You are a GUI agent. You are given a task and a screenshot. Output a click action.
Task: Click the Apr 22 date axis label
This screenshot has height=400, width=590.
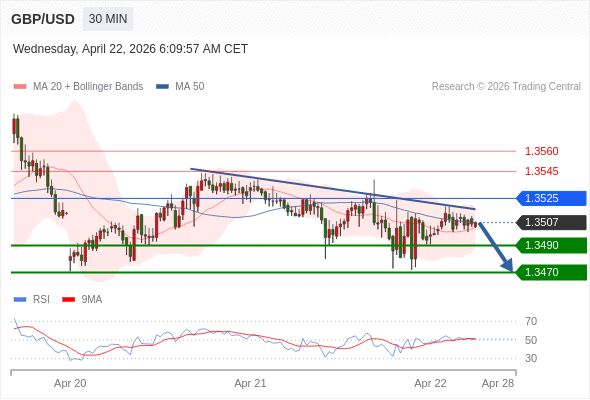point(430,383)
